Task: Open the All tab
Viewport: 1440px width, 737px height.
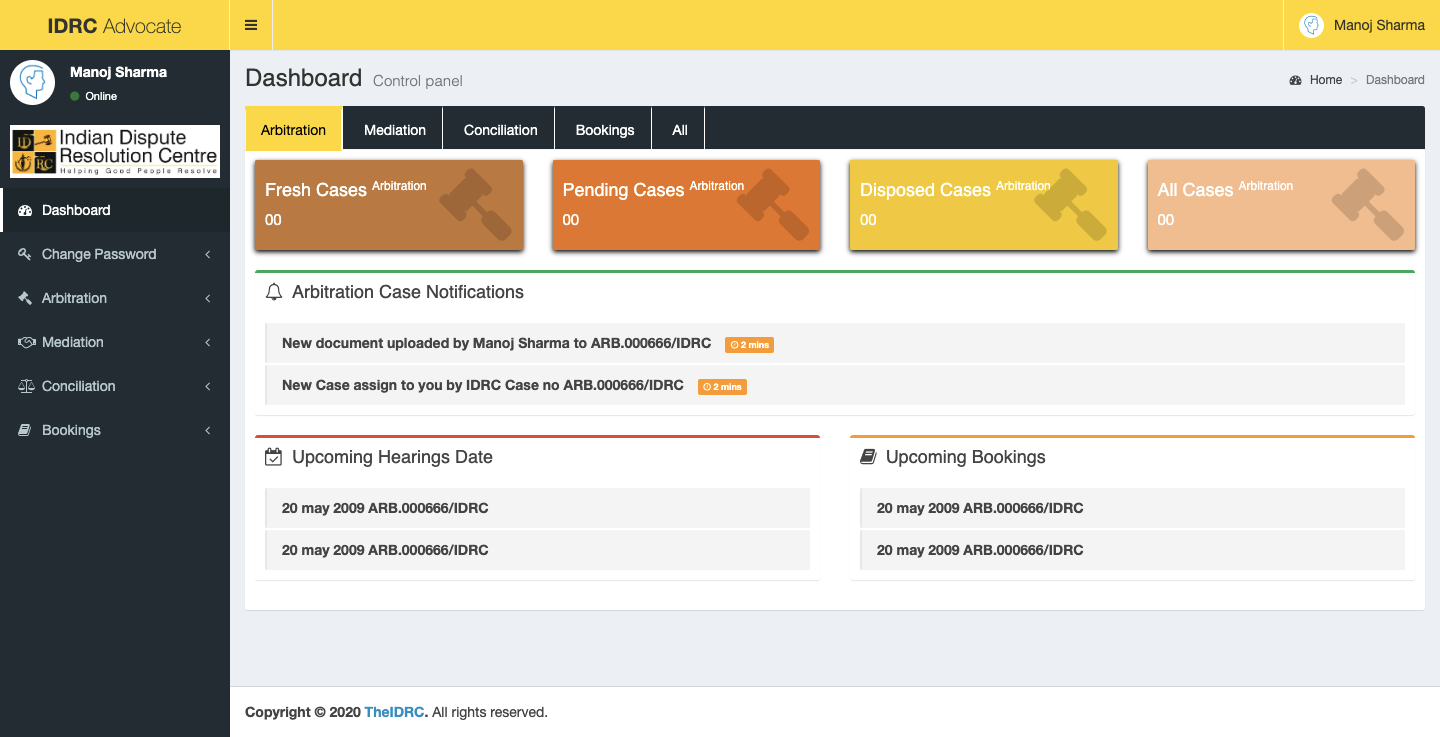Action: tap(680, 130)
